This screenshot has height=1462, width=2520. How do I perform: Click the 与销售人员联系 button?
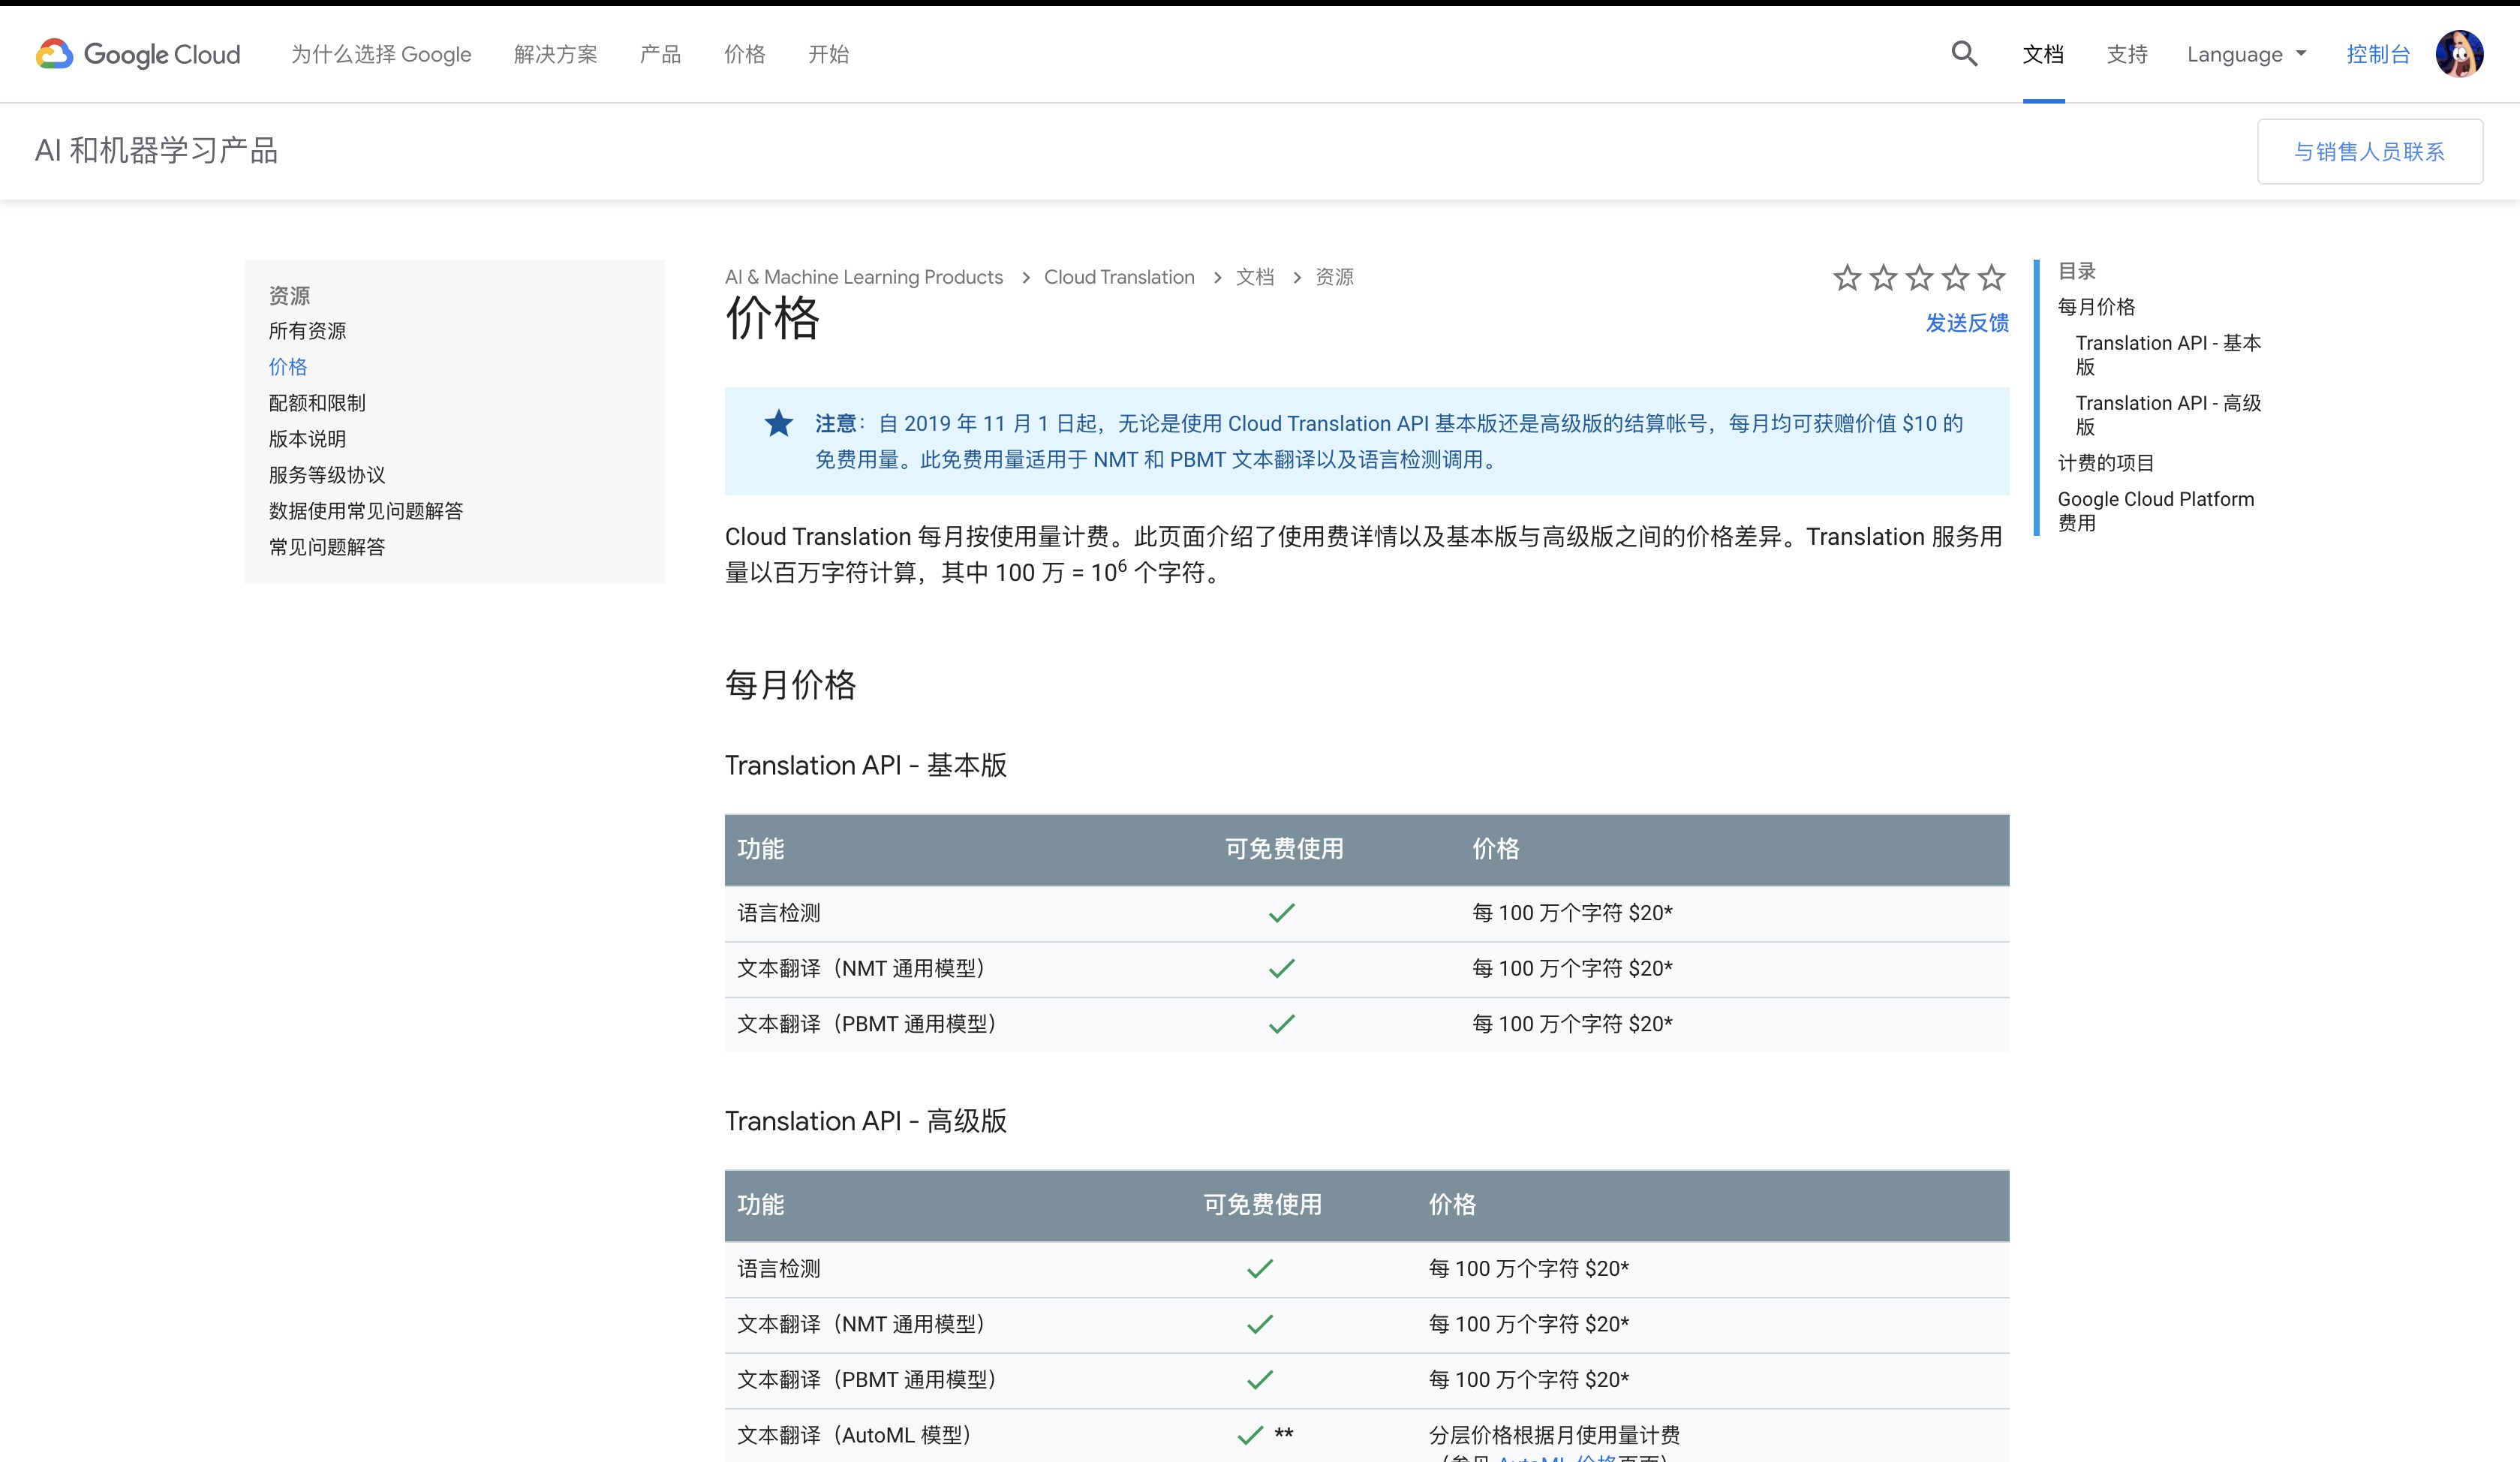pos(2369,151)
